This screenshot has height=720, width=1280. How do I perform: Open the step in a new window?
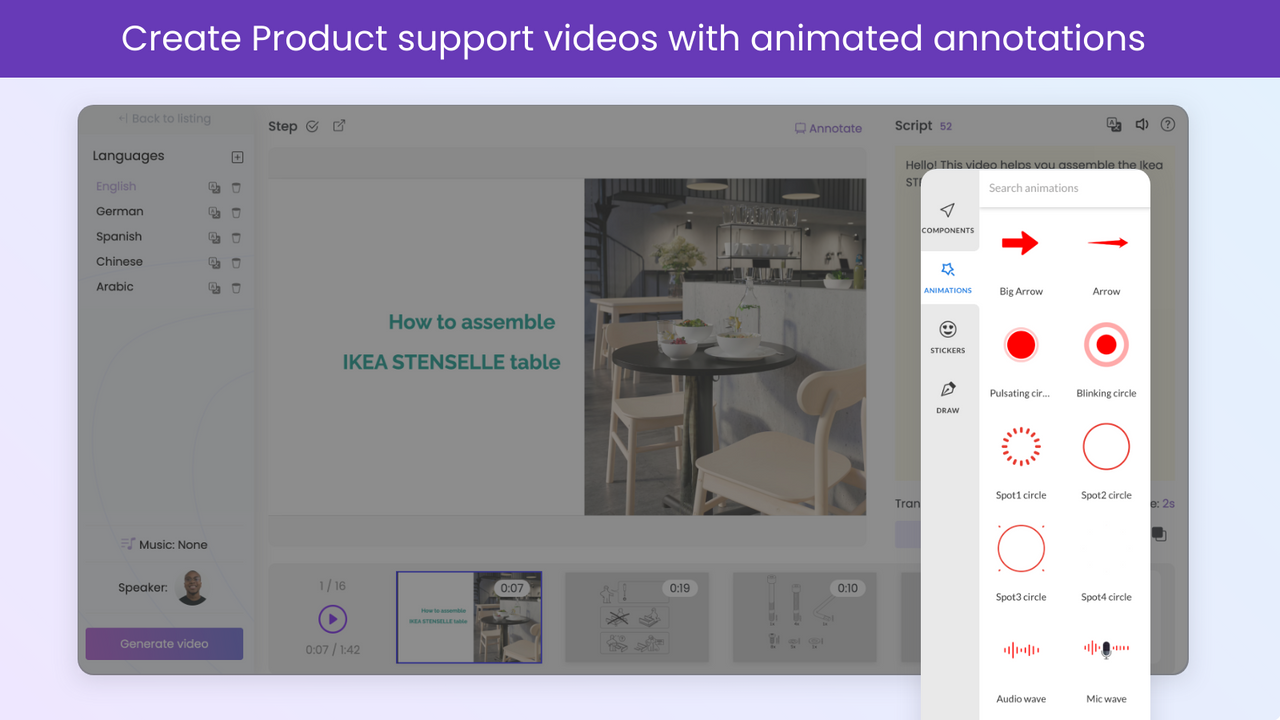pyautogui.click(x=339, y=126)
